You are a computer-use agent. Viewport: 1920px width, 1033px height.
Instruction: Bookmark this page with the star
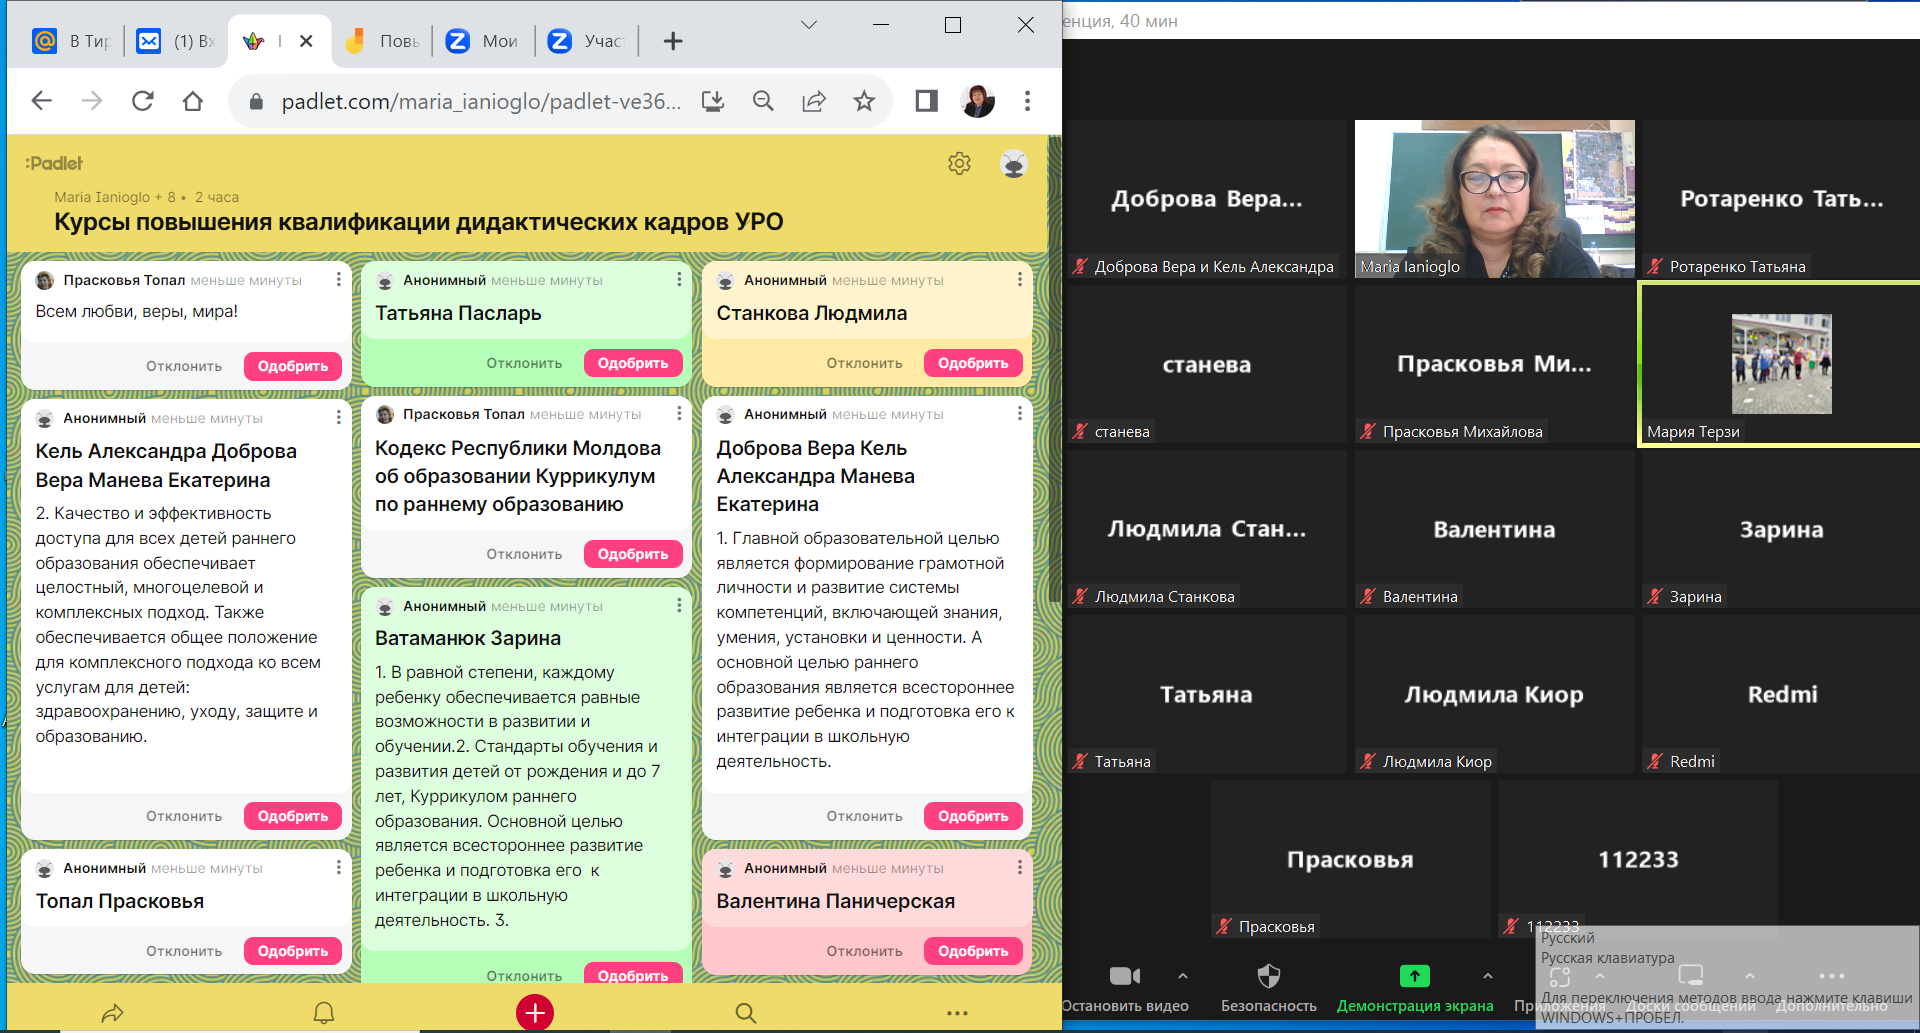[x=864, y=101]
